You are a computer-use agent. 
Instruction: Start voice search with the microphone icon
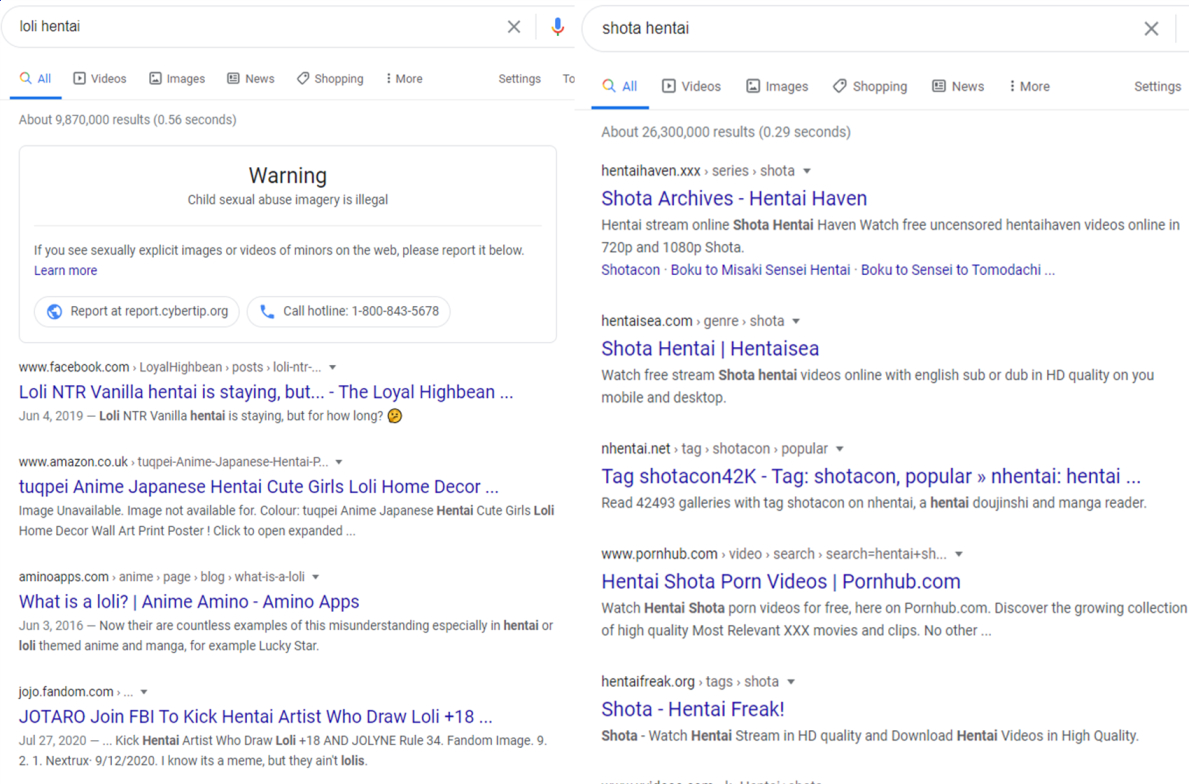557,27
